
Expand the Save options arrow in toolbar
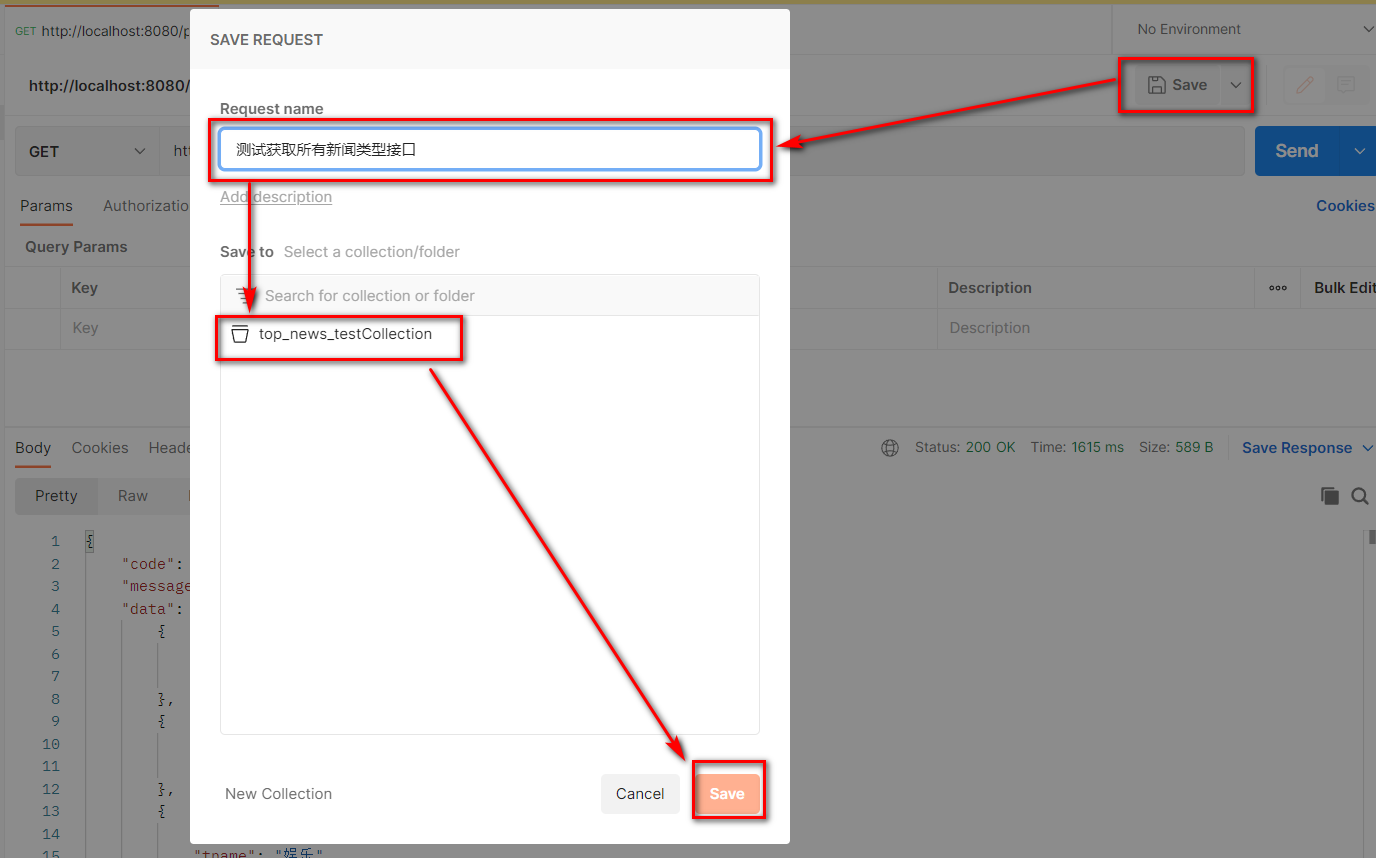[x=1236, y=85]
